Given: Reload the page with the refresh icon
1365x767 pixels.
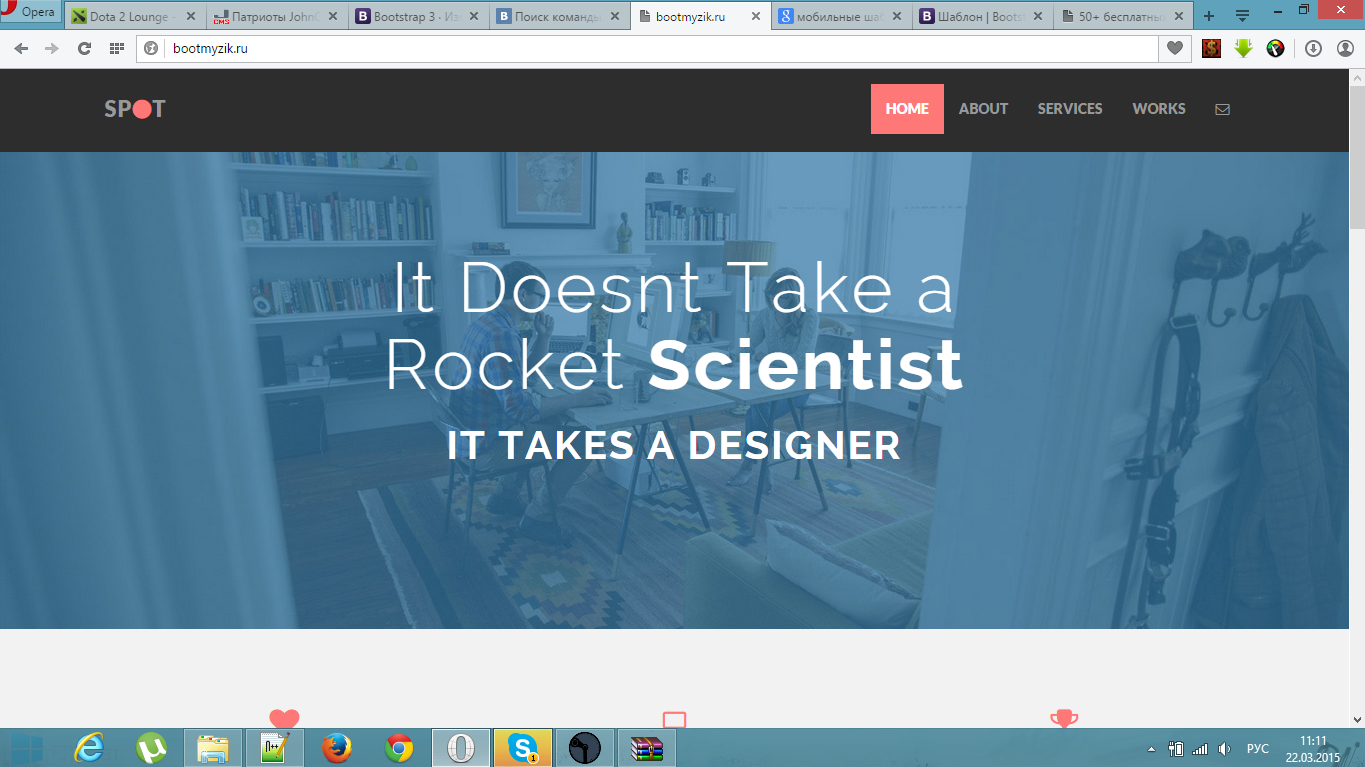Looking at the screenshot, I should coord(85,48).
